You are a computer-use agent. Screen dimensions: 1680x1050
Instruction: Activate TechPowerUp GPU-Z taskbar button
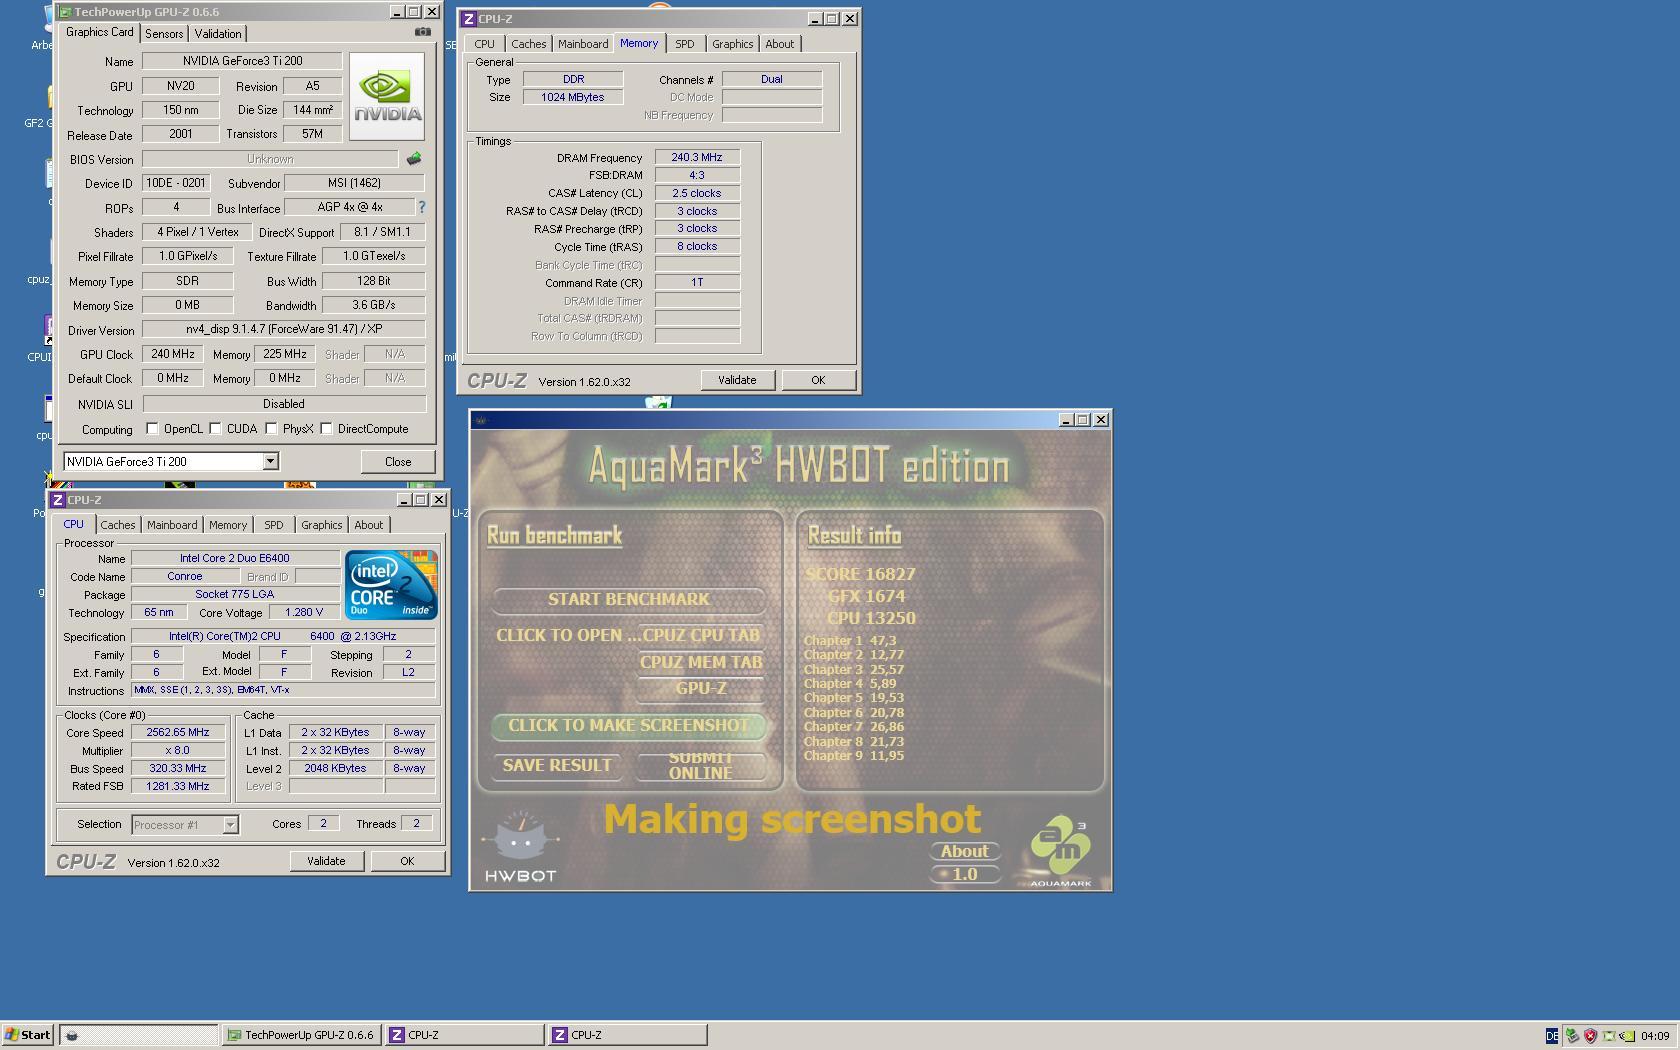pos(301,1035)
